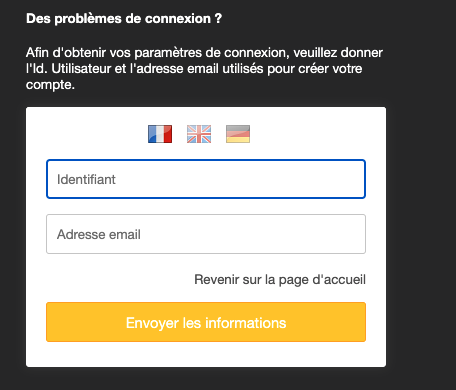Click the blue-white-red tricolor flag
This screenshot has width=456, height=390.
coord(160,134)
